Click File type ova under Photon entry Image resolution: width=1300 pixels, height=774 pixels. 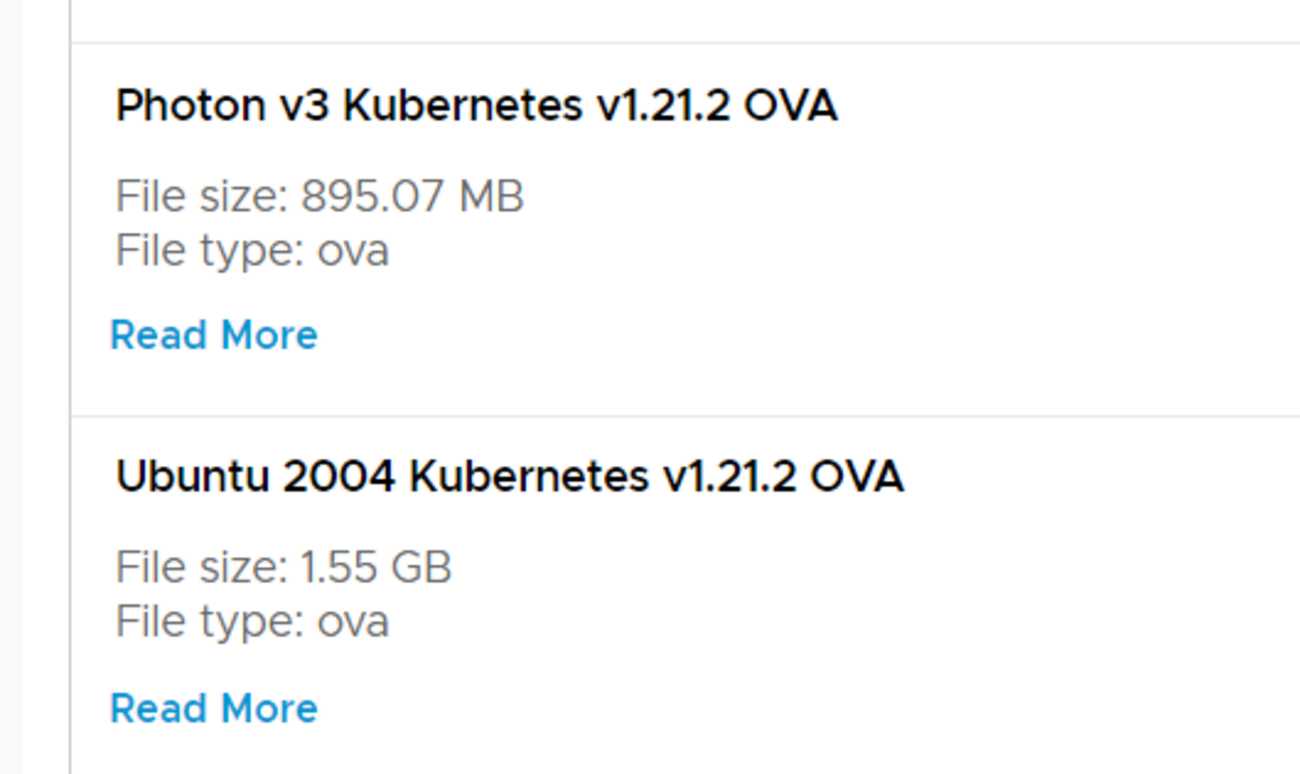point(252,251)
